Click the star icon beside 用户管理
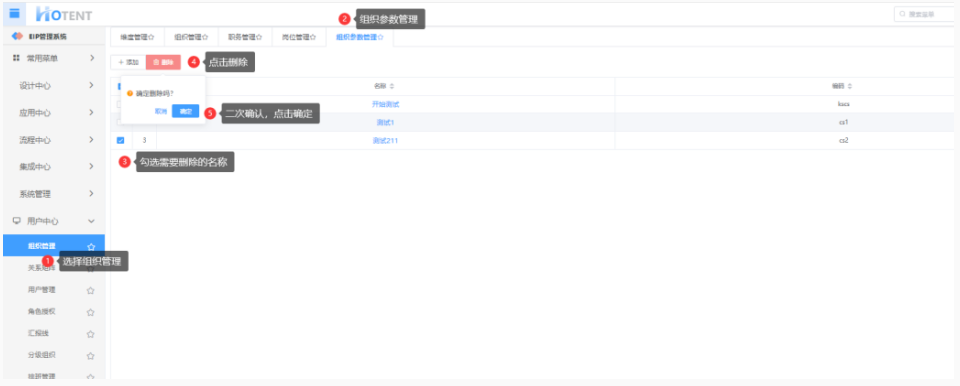 click(x=91, y=290)
